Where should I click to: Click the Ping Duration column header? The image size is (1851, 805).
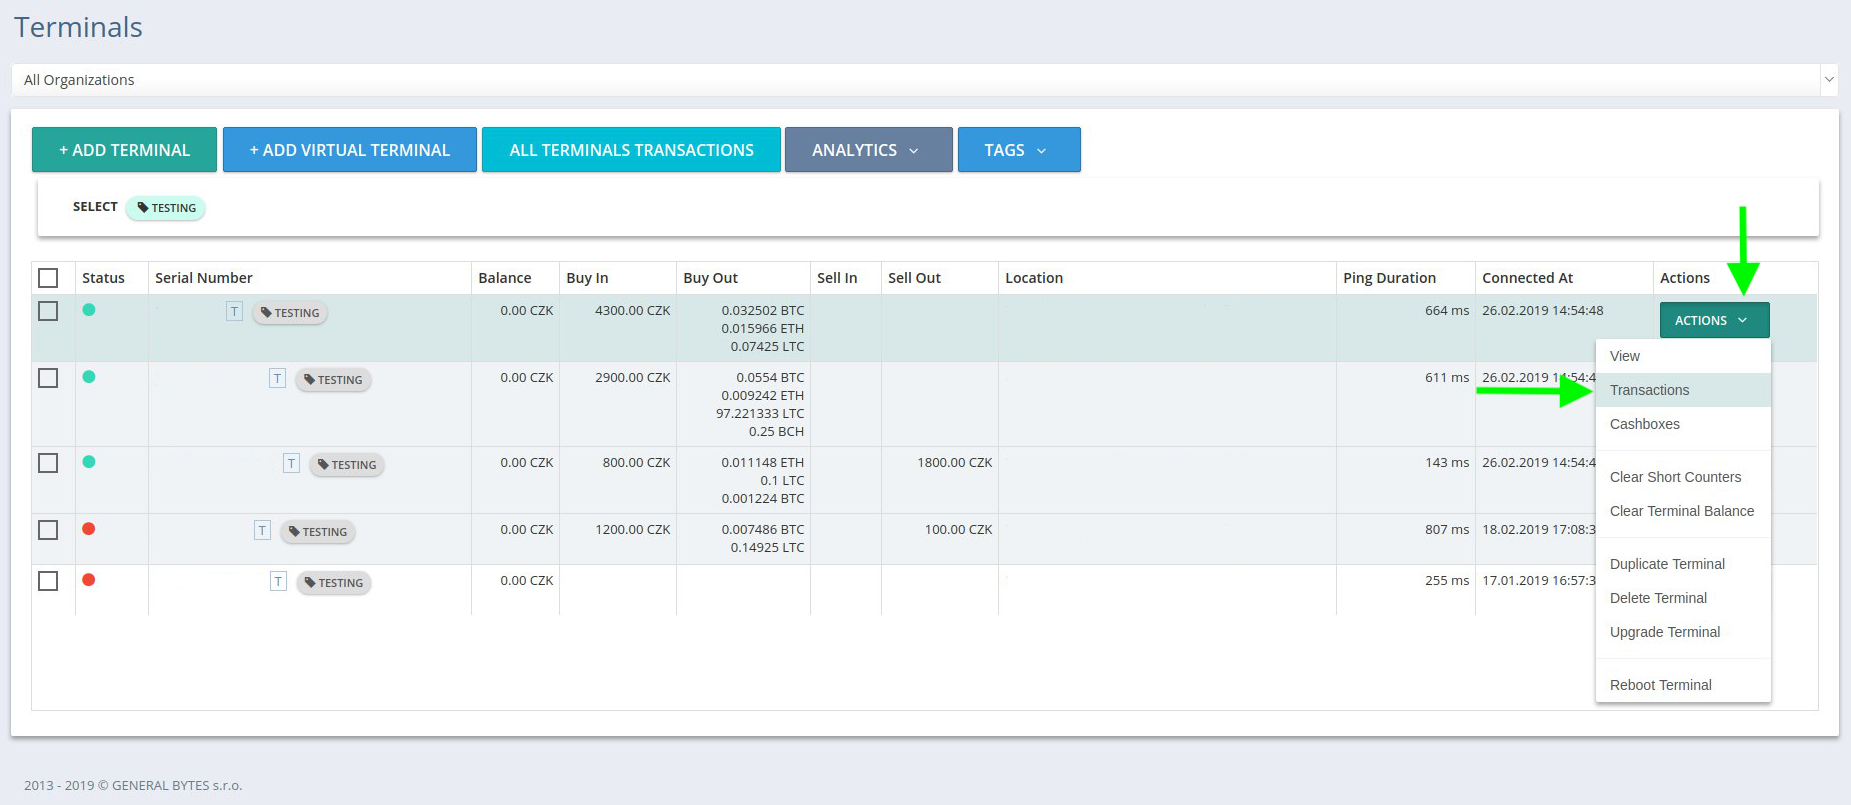click(x=1389, y=278)
